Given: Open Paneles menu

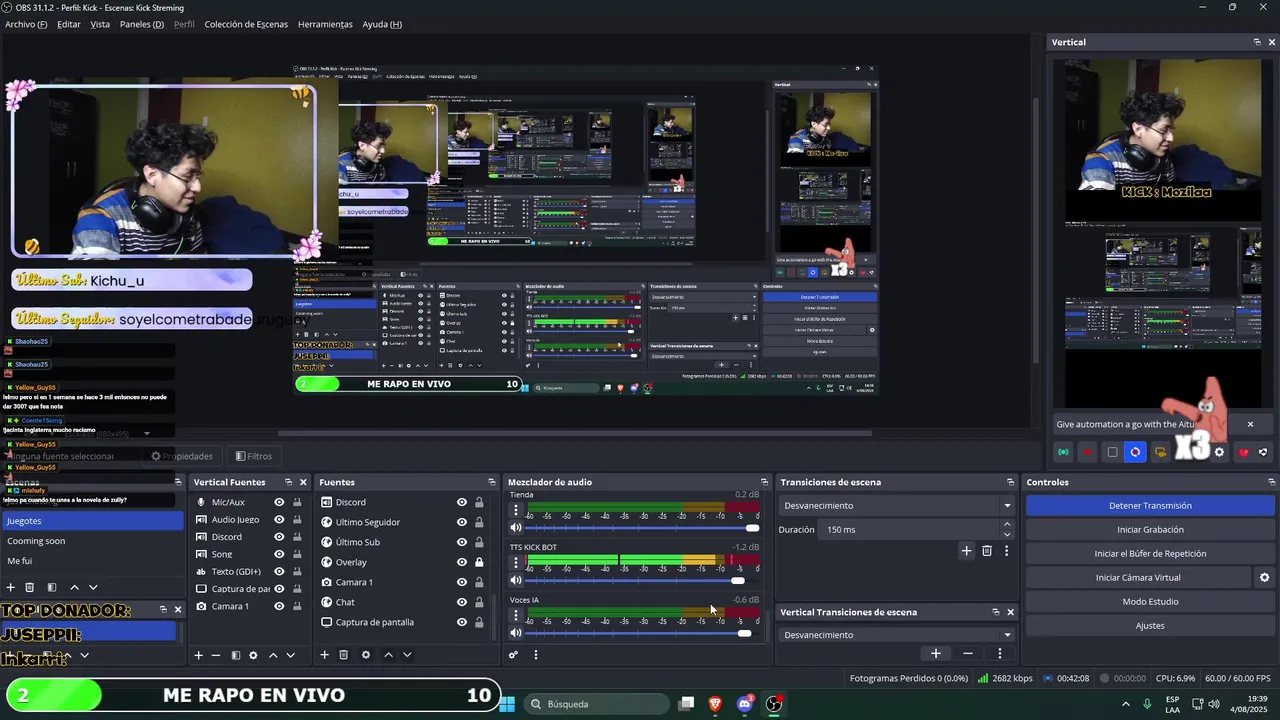Looking at the screenshot, I should pyautogui.click(x=142, y=24).
